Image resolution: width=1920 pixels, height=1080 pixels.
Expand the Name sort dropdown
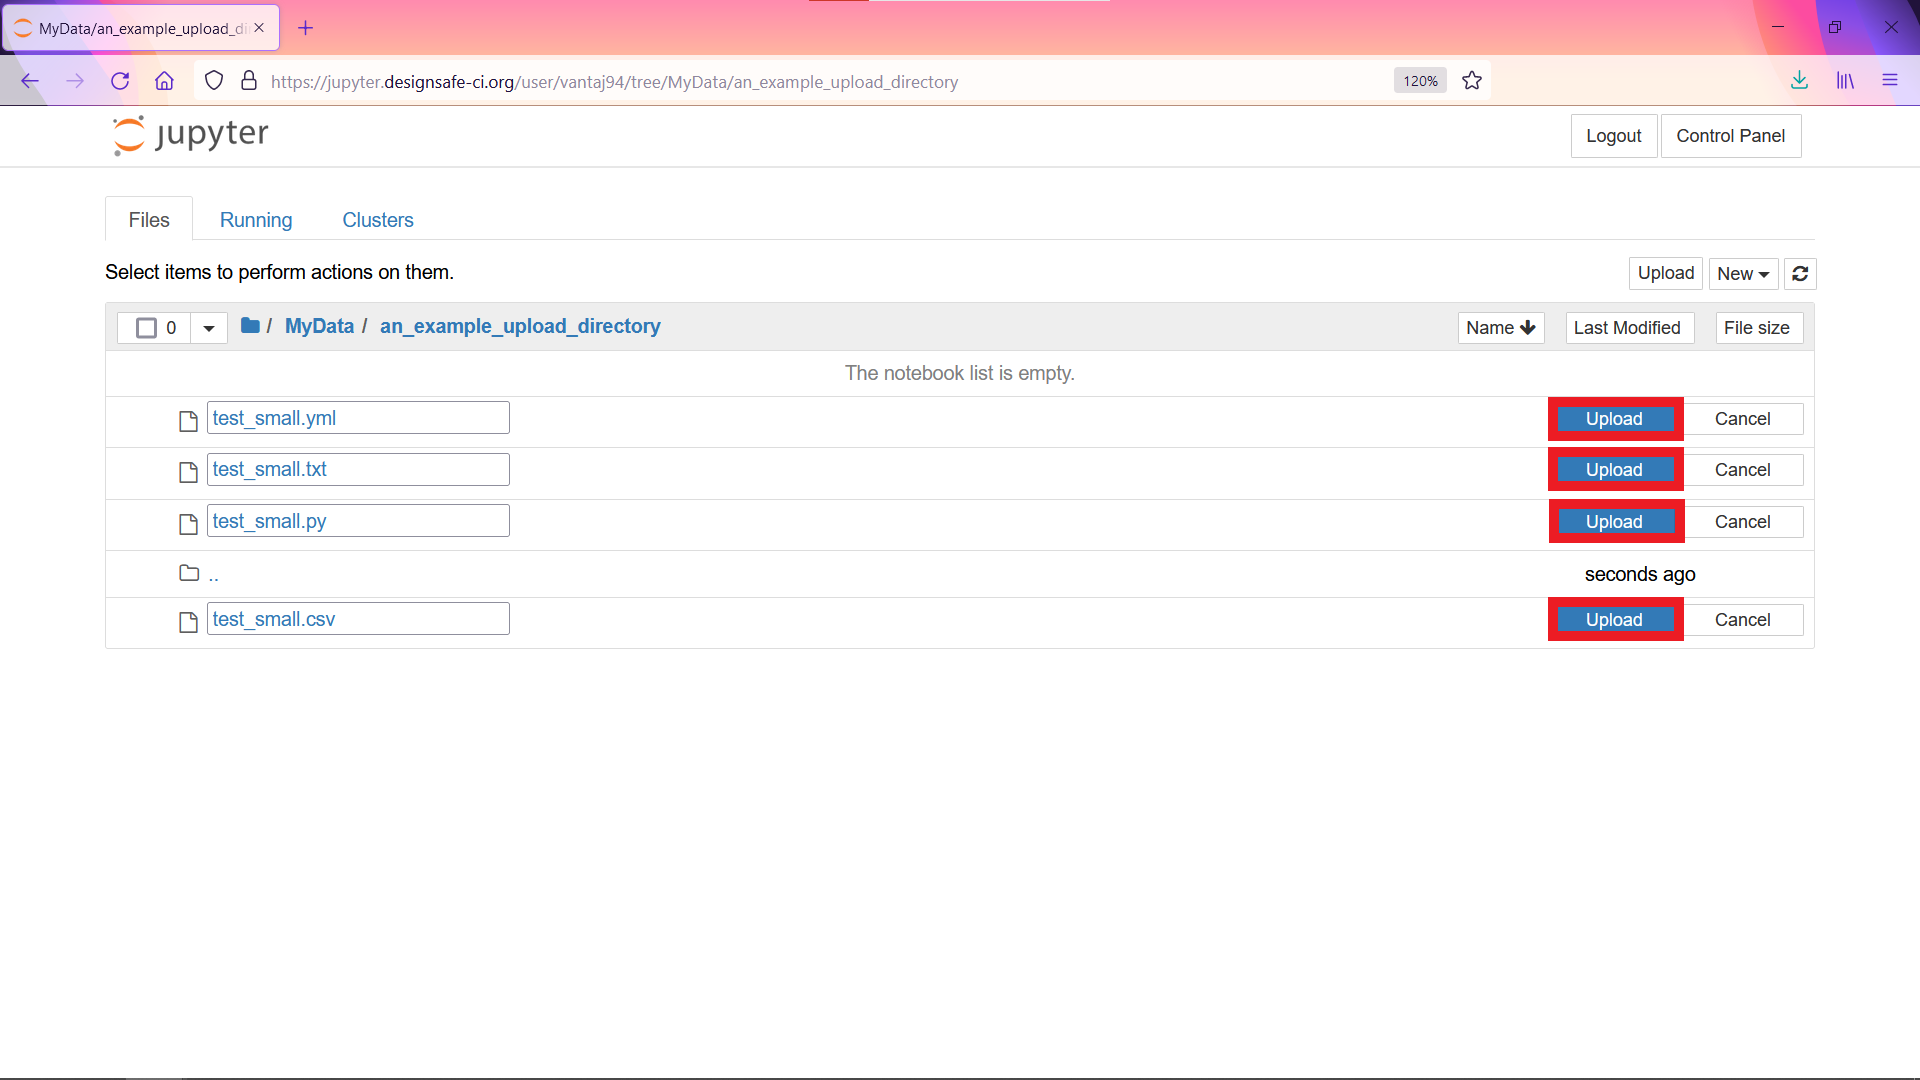point(1501,327)
